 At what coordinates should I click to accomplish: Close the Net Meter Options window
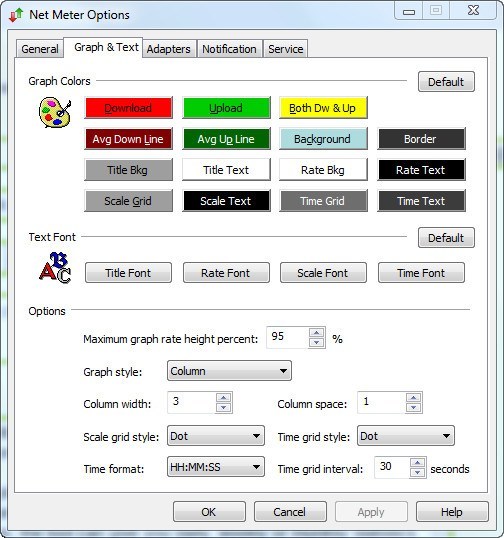point(473,10)
